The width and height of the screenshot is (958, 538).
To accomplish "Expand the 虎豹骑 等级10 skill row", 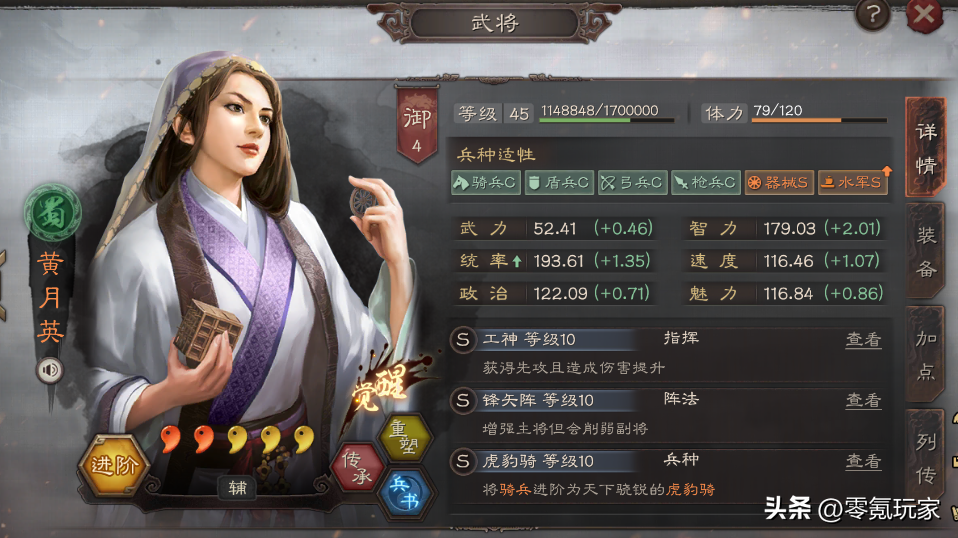I will tap(668, 475).
